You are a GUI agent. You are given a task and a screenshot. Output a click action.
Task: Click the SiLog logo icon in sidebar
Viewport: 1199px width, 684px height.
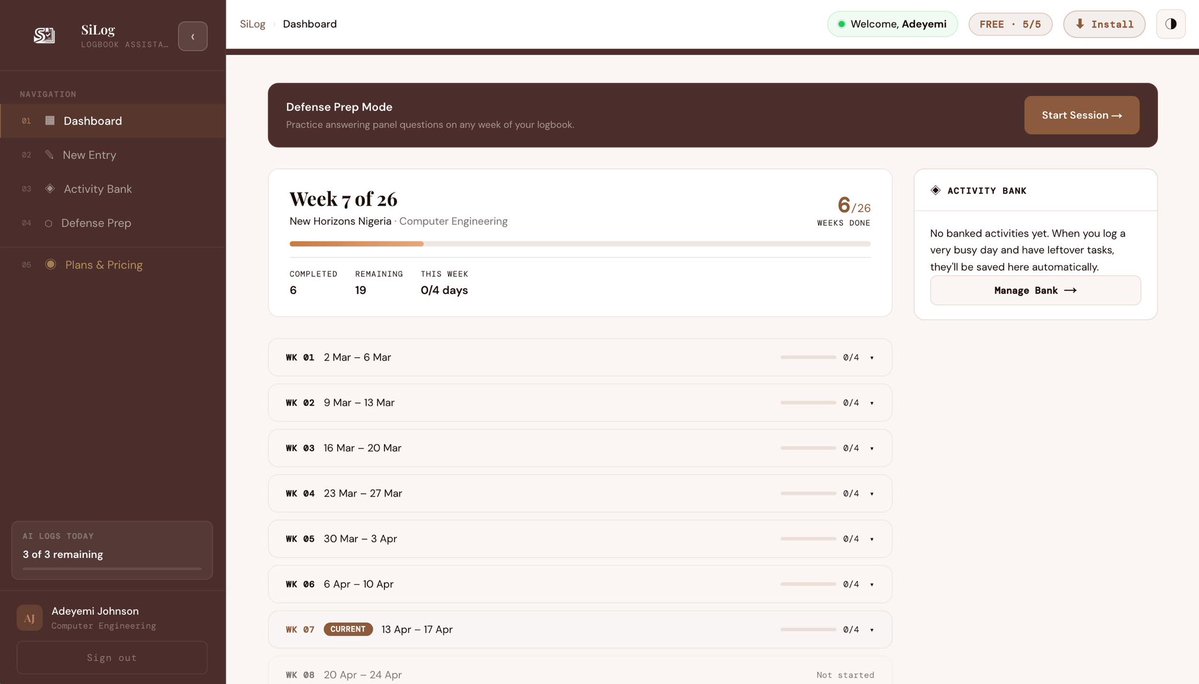tap(44, 35)
